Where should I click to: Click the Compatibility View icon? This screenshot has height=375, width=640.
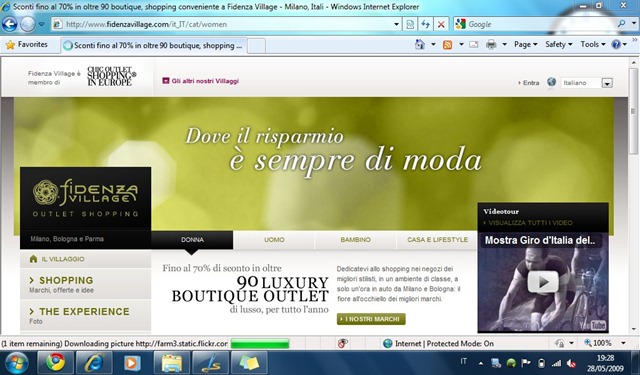point(410,24)
